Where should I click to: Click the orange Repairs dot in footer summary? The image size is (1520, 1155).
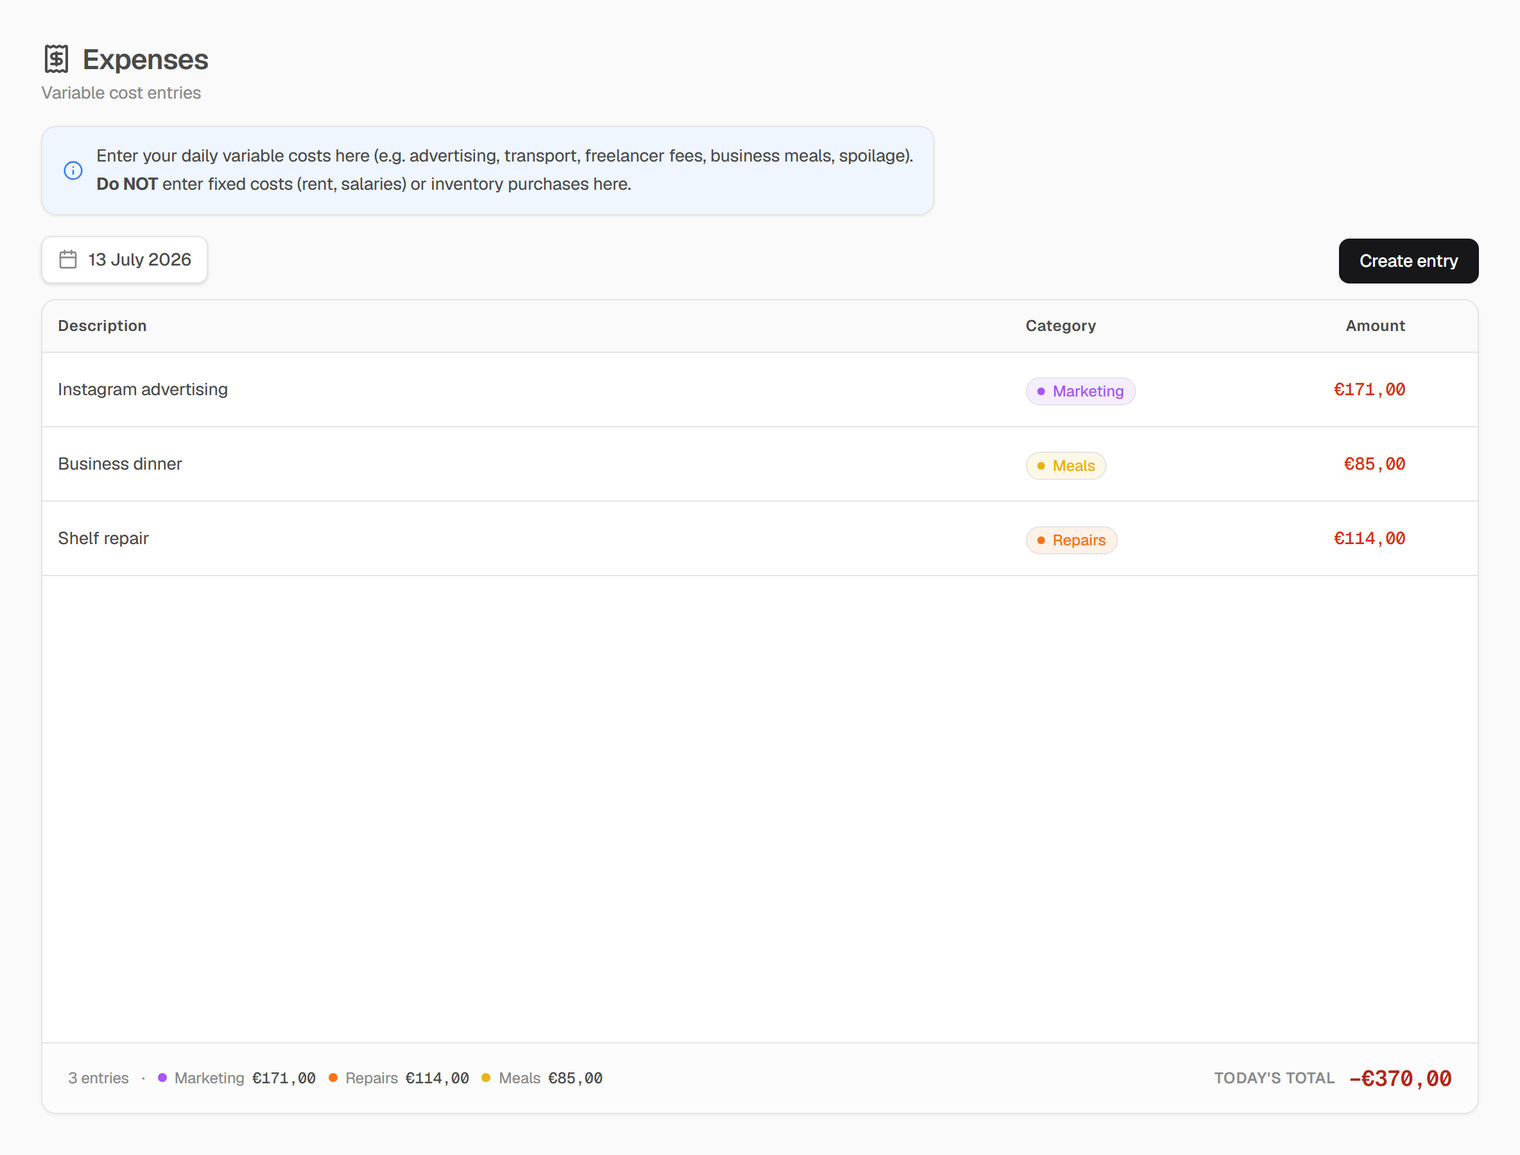333,1078
